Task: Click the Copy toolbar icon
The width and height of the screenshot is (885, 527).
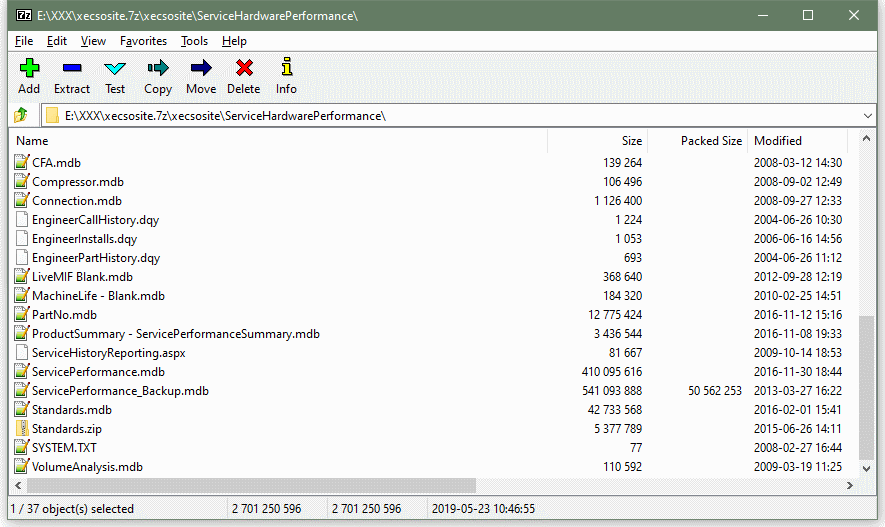Action: click(158, 68)
